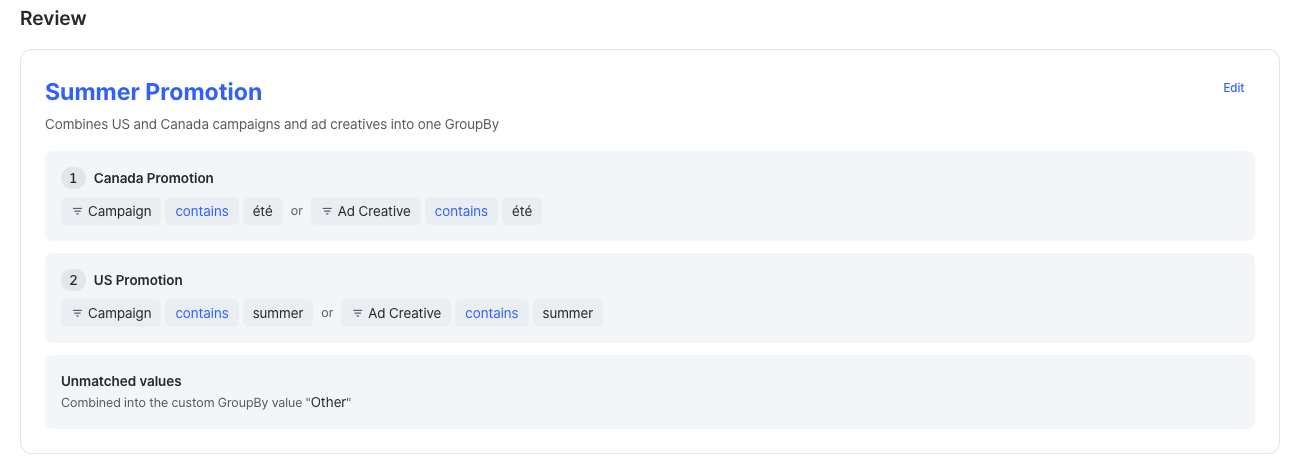This screenshot has height=466, width=1300.
Task: Click the Unmatched values heading
Action: [121, 381]
